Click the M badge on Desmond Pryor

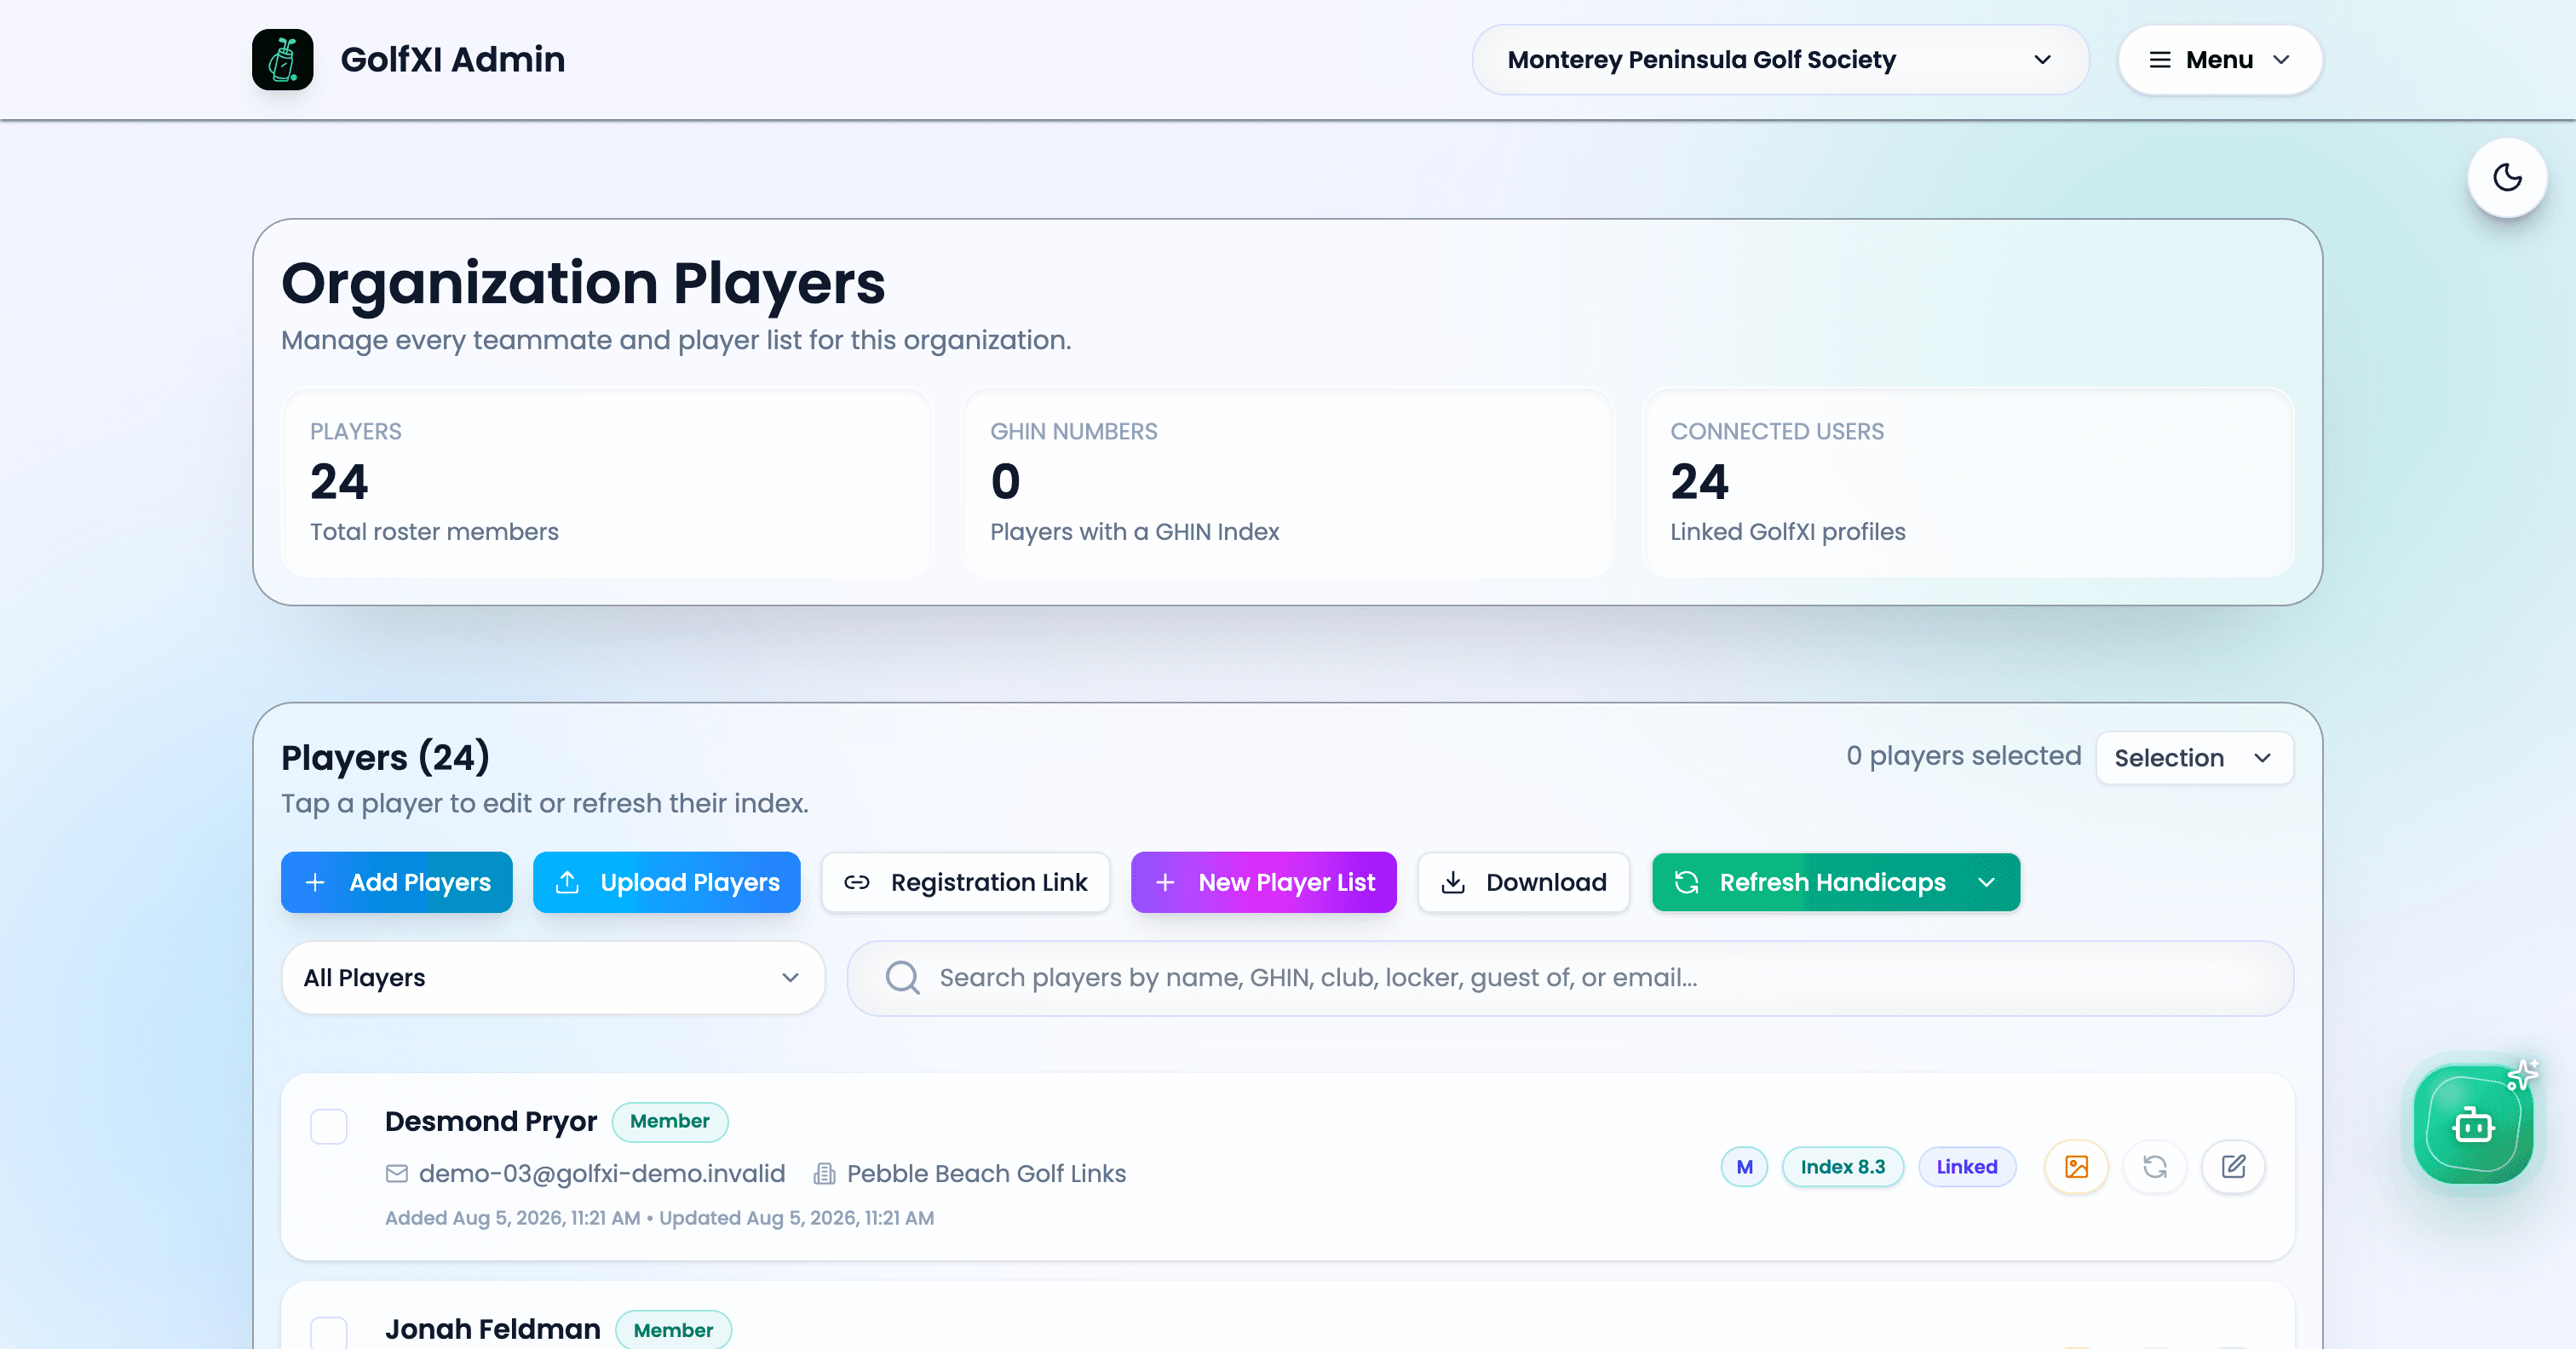(x=1744, y=1166)
